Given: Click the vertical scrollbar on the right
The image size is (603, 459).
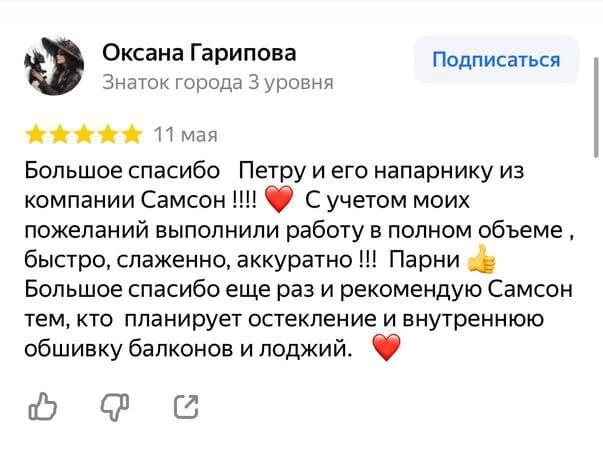Looking at the screenshot, I should pos(596,108).
